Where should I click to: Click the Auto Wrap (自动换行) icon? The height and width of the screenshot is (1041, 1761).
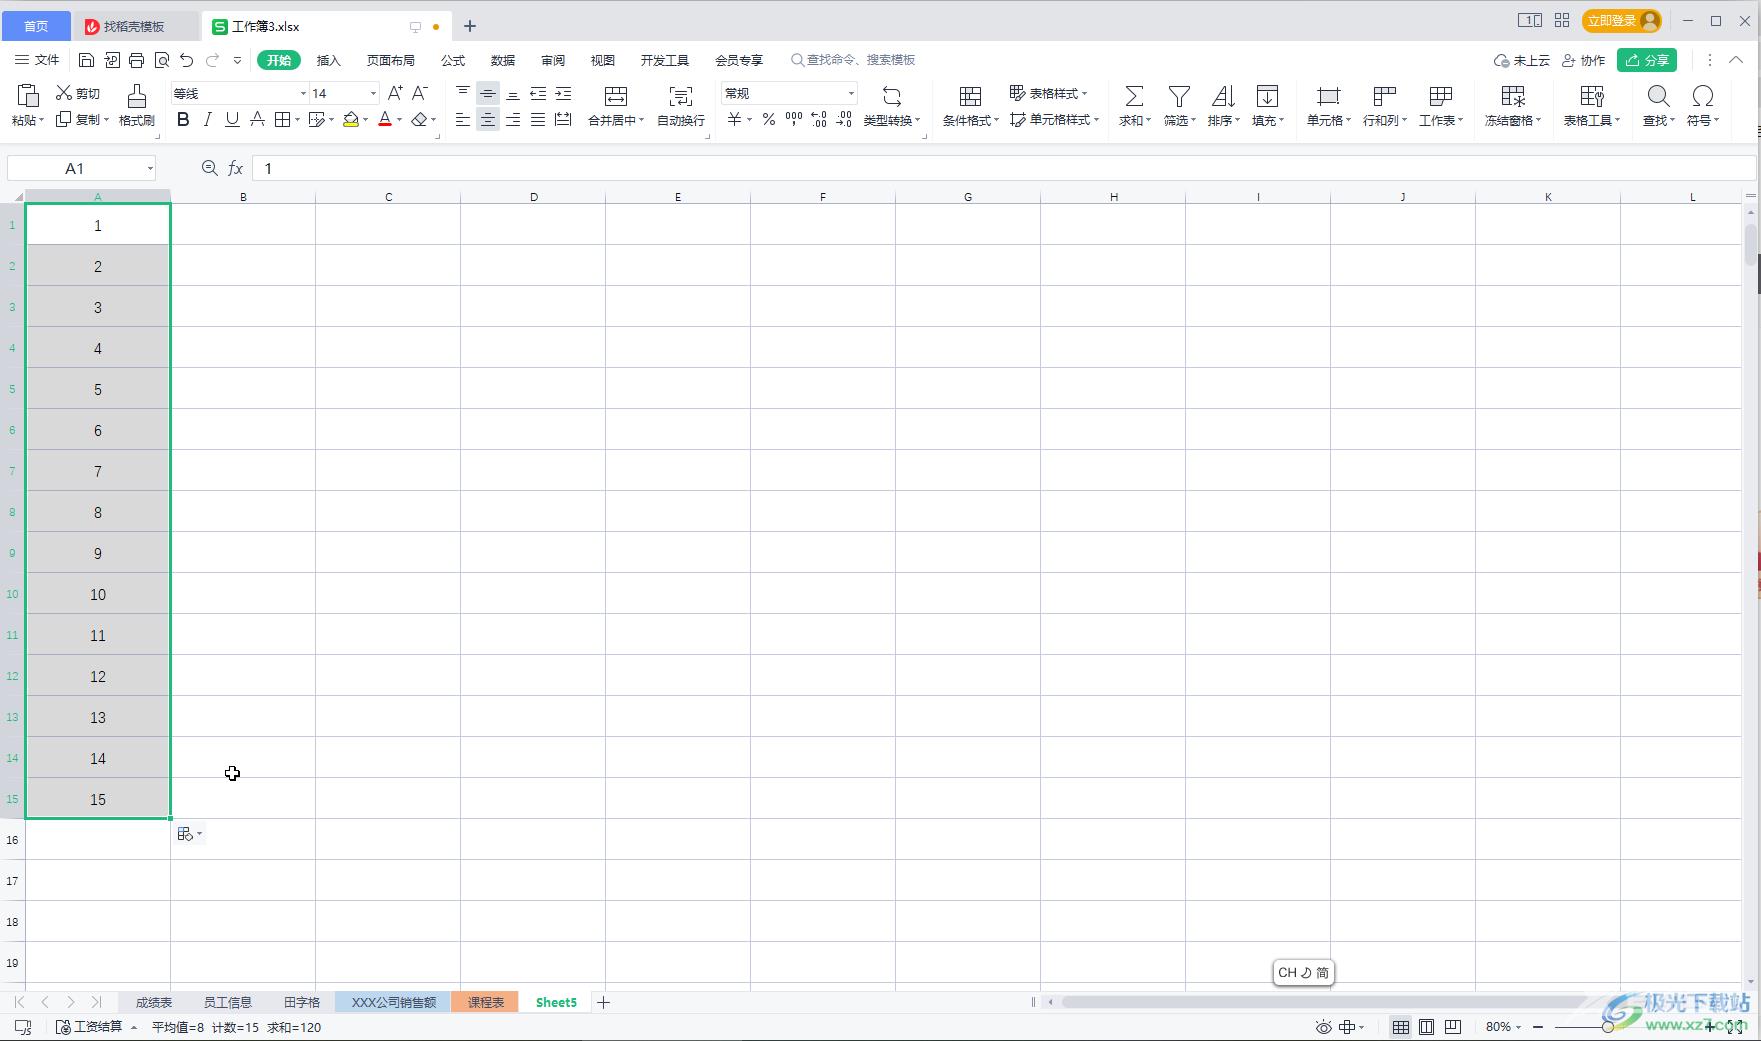point(680,96)
